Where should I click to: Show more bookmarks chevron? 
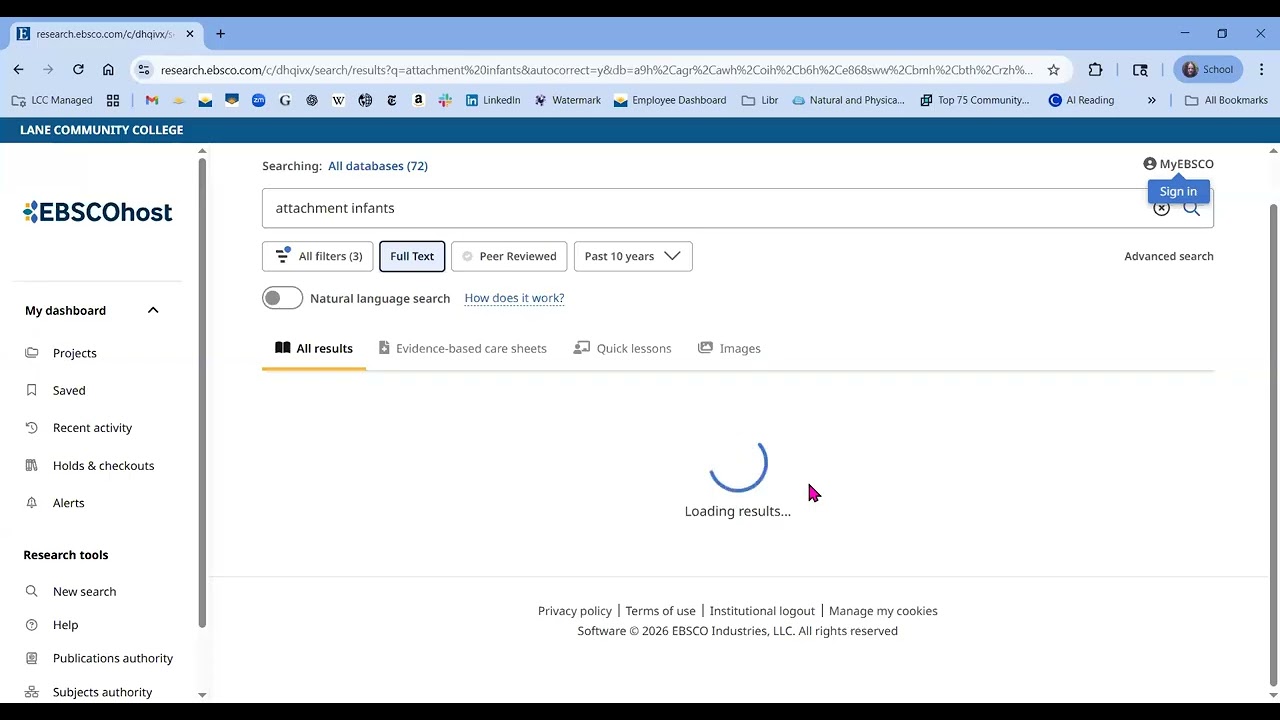(1151, 100)
